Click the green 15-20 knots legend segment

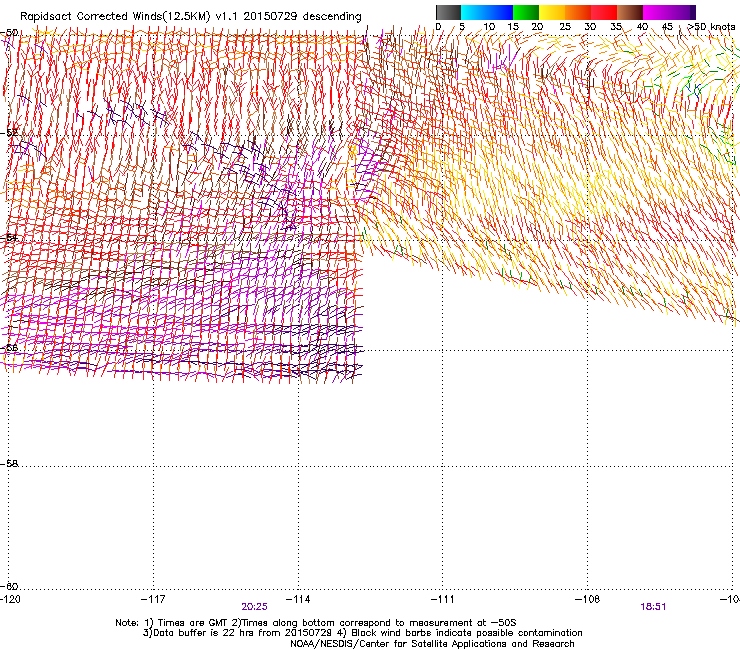[x=526, y=12]
